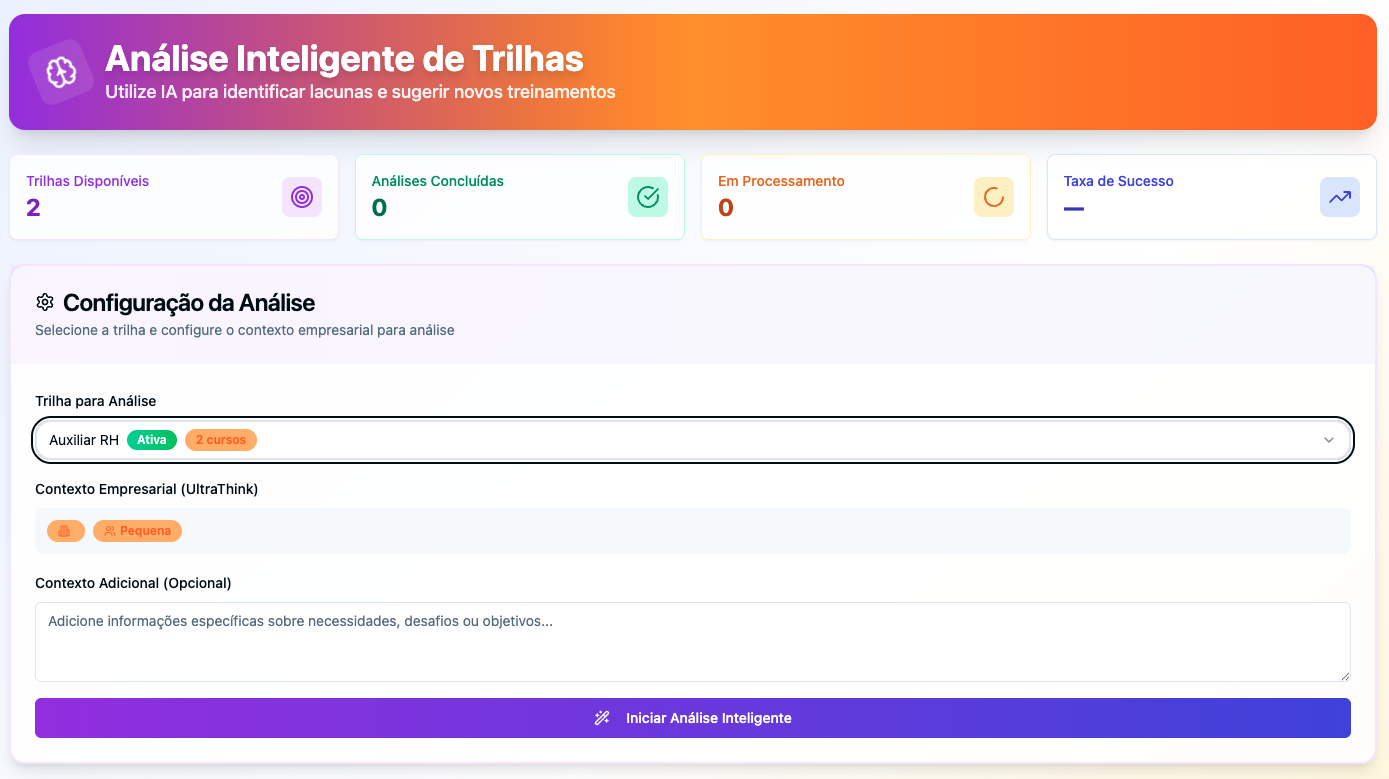Click the trending arrow icon on Taxa de Sucesso
Image resolution: width=1389 pixels, height=779 pixels.
(1339, 197)
